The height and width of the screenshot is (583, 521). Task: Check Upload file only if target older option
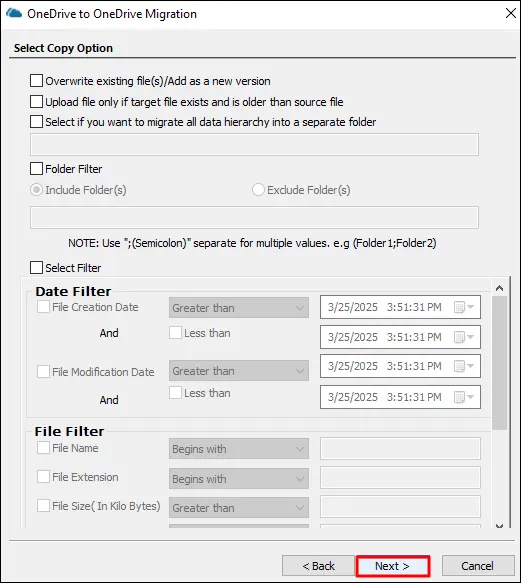click(x=36, y=102)
